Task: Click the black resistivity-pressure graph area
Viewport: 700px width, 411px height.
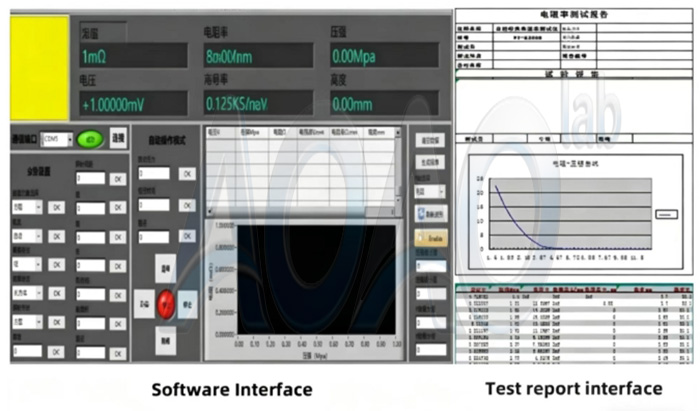Action: 316,277
